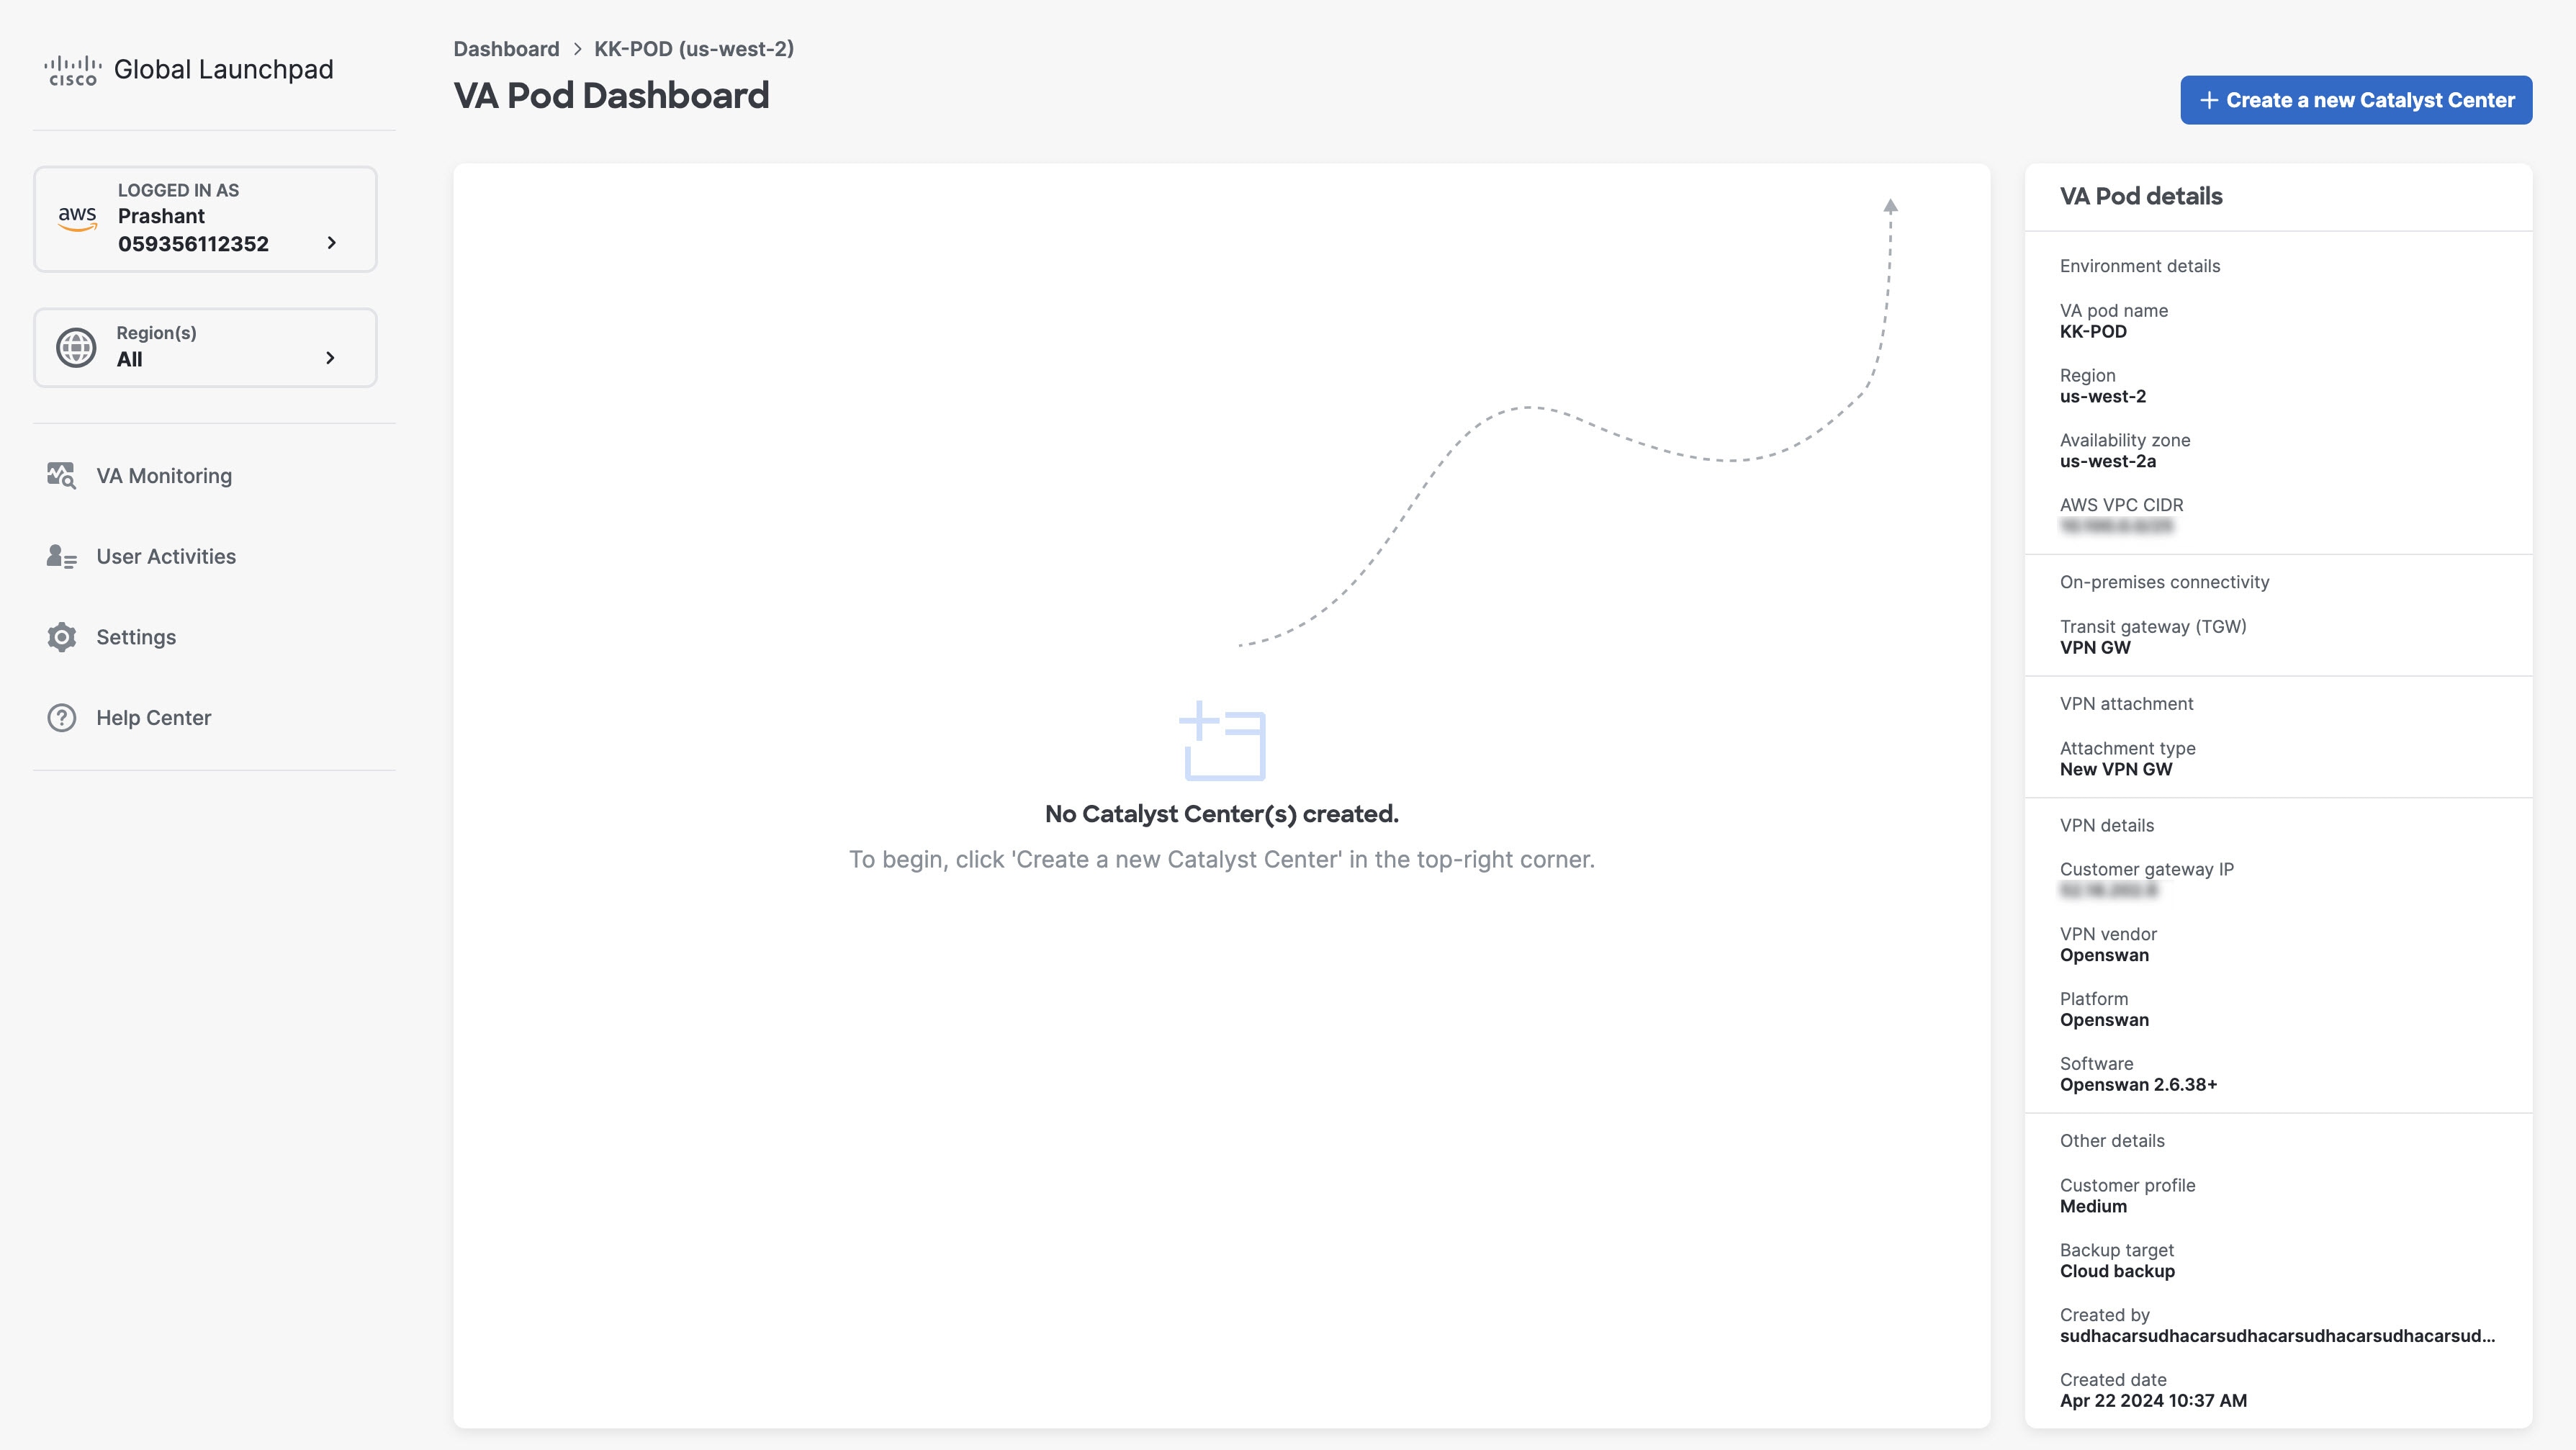Click the VA Pod Dashboard page title
The width and height of the screenshot is (2576, 1450).
[611, 96]
